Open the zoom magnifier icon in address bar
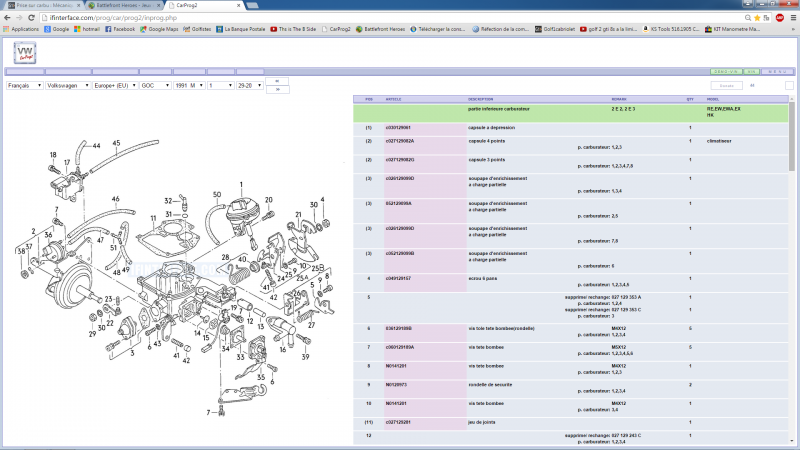800x450 pixels. coord(748,18)
